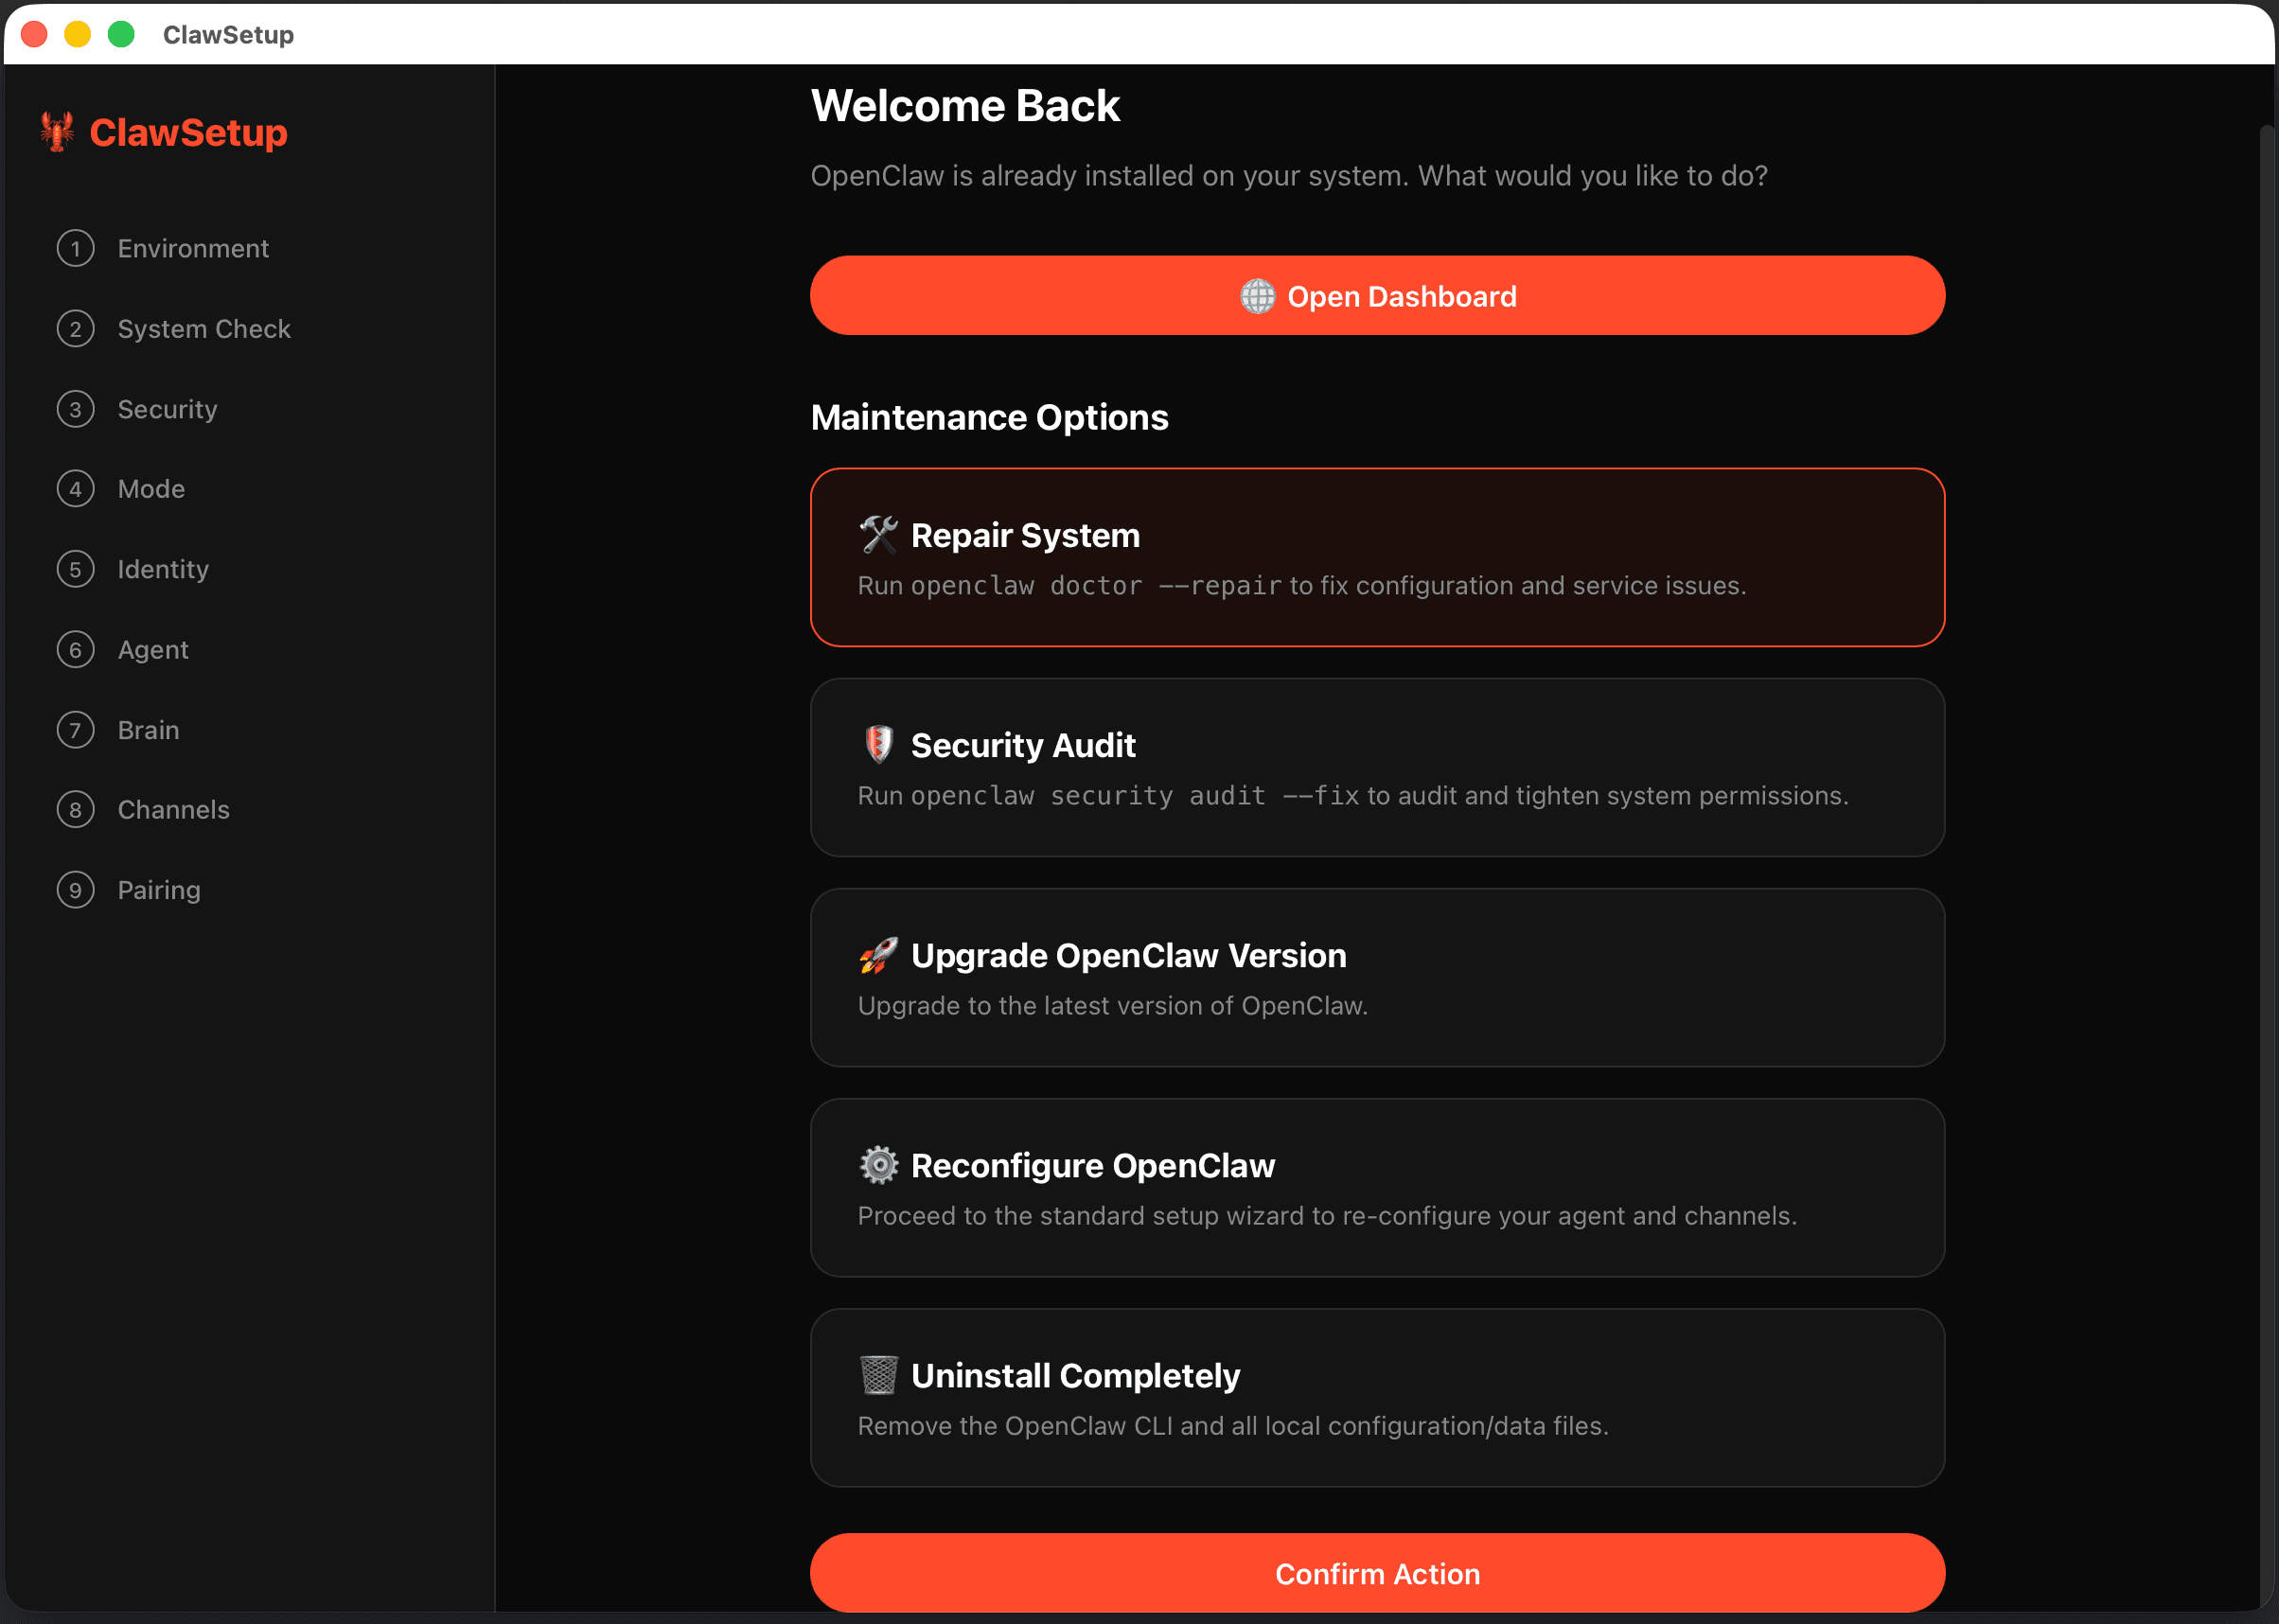Select the Uninstall Completely maintenance option
Image resolution: width=2279 pixels, height=1624 pixels.
pyautogui.click(x=1378, y=1398)
